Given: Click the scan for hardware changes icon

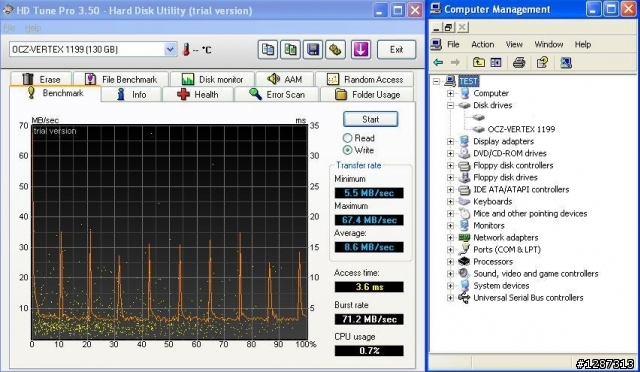Looking at the screenshot, I should coord(566,62).
